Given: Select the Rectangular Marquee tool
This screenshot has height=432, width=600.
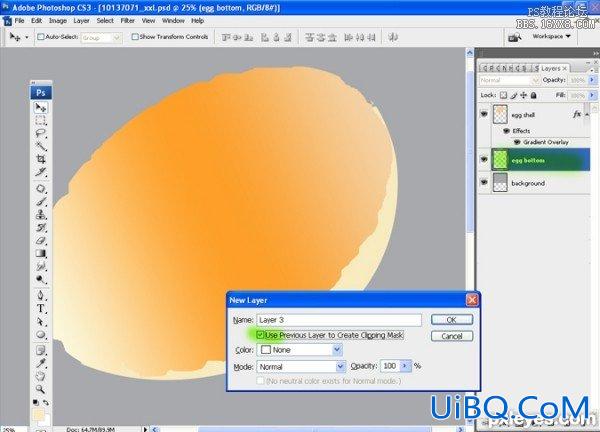Looking at the screenshot, I should 41,121.
